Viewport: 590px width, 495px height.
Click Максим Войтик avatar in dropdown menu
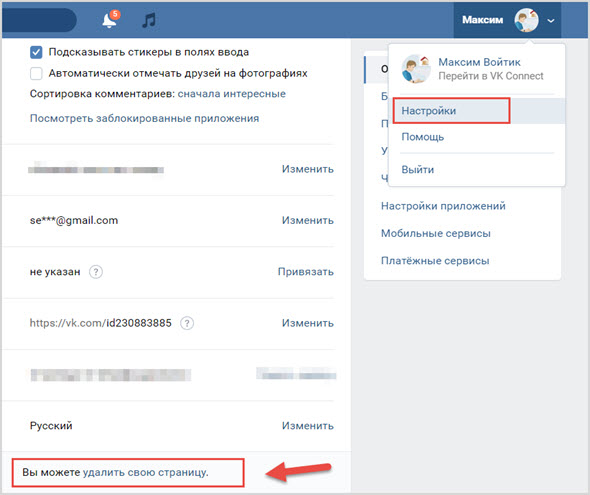click(416, 69)
